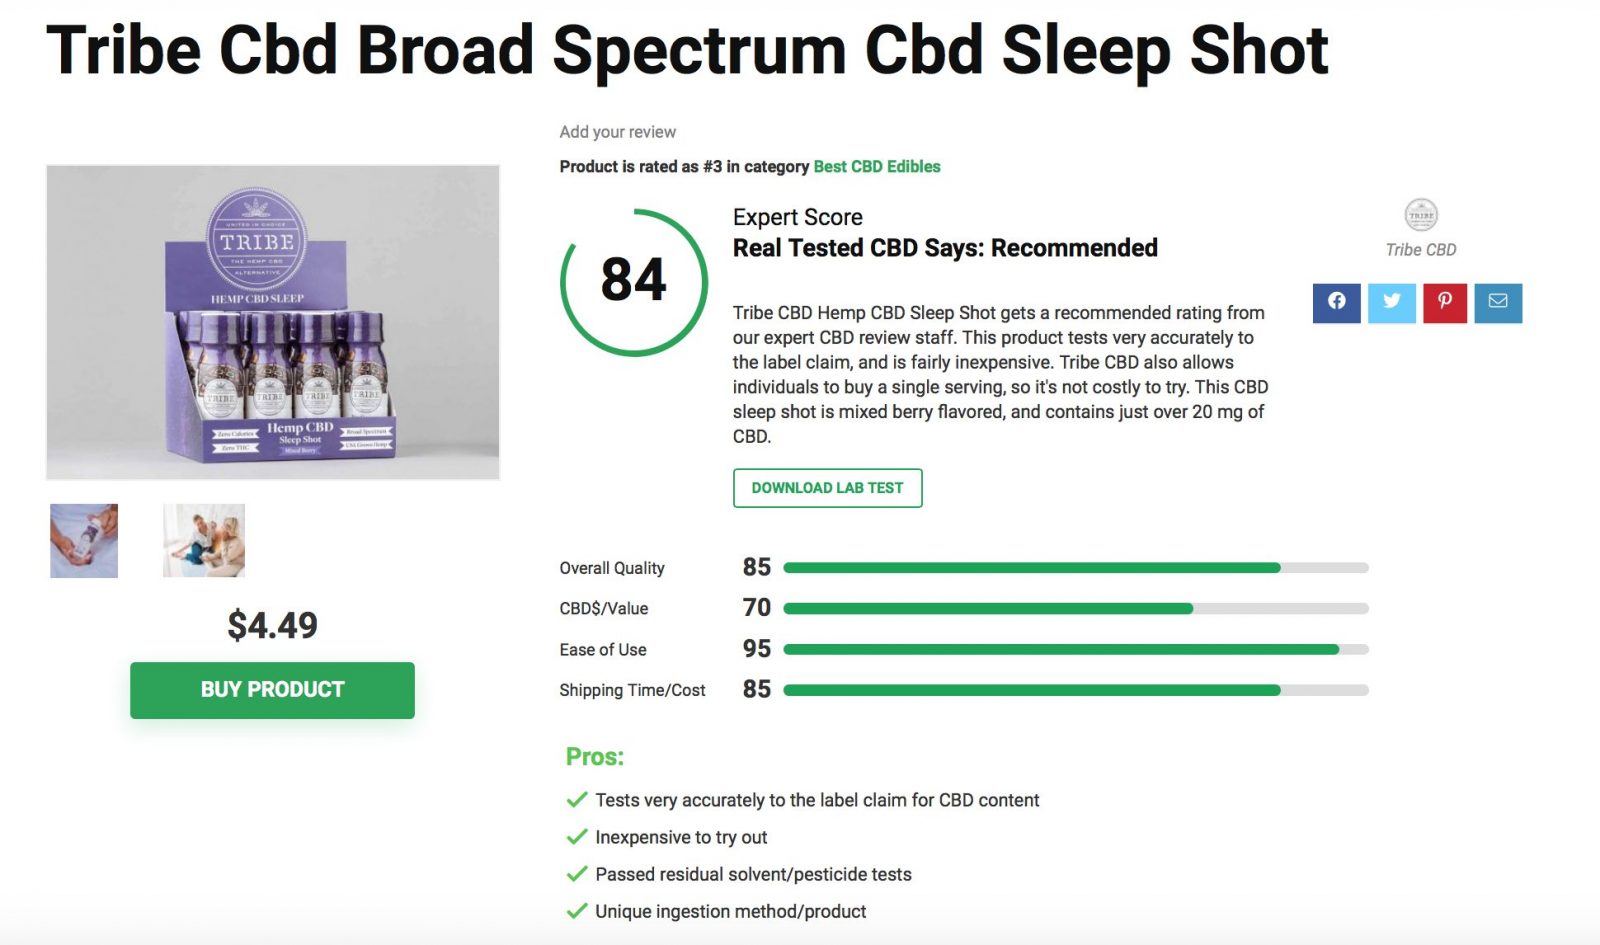
Task: Download the lab test report
Action: coord(827,488)
